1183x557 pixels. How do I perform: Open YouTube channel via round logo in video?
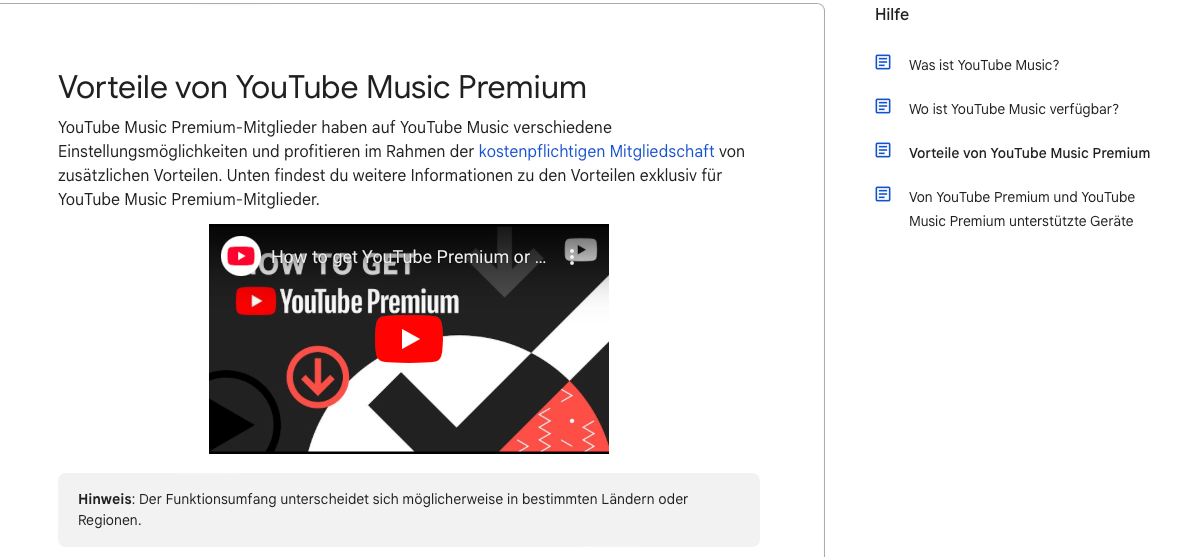pyautogui.click(x=241, y=256)
